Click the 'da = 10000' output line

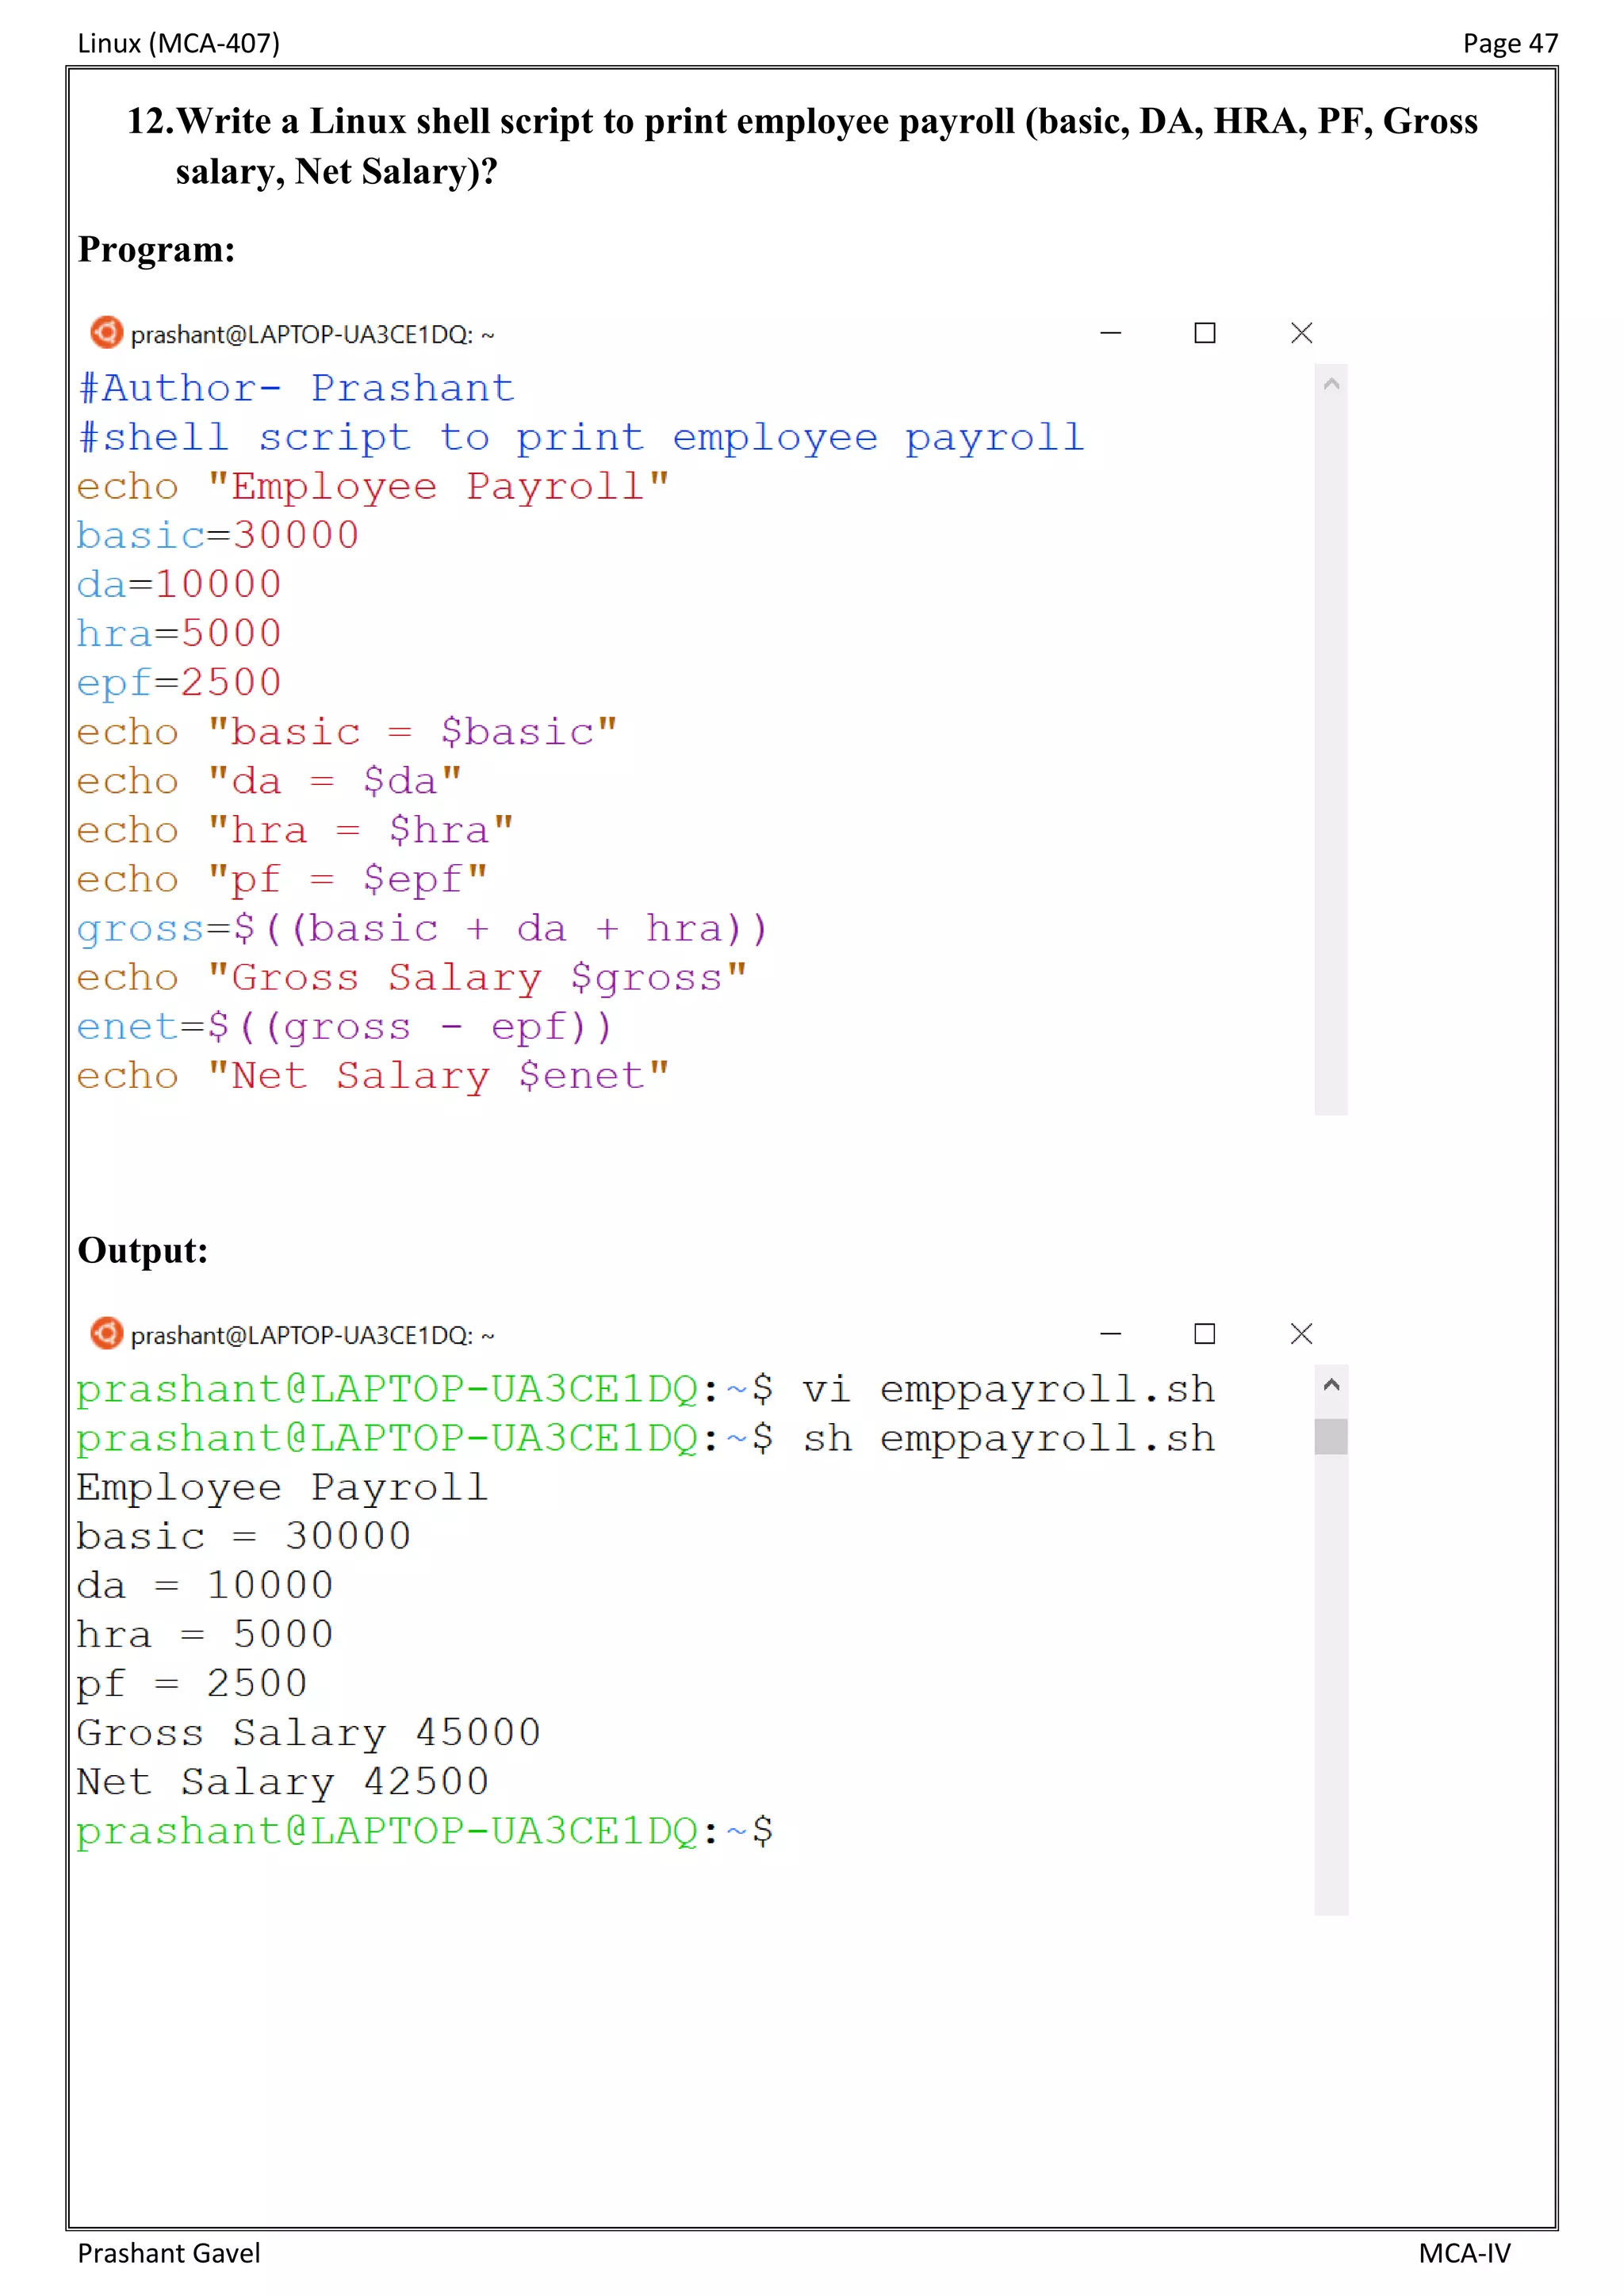(205, 1586)
